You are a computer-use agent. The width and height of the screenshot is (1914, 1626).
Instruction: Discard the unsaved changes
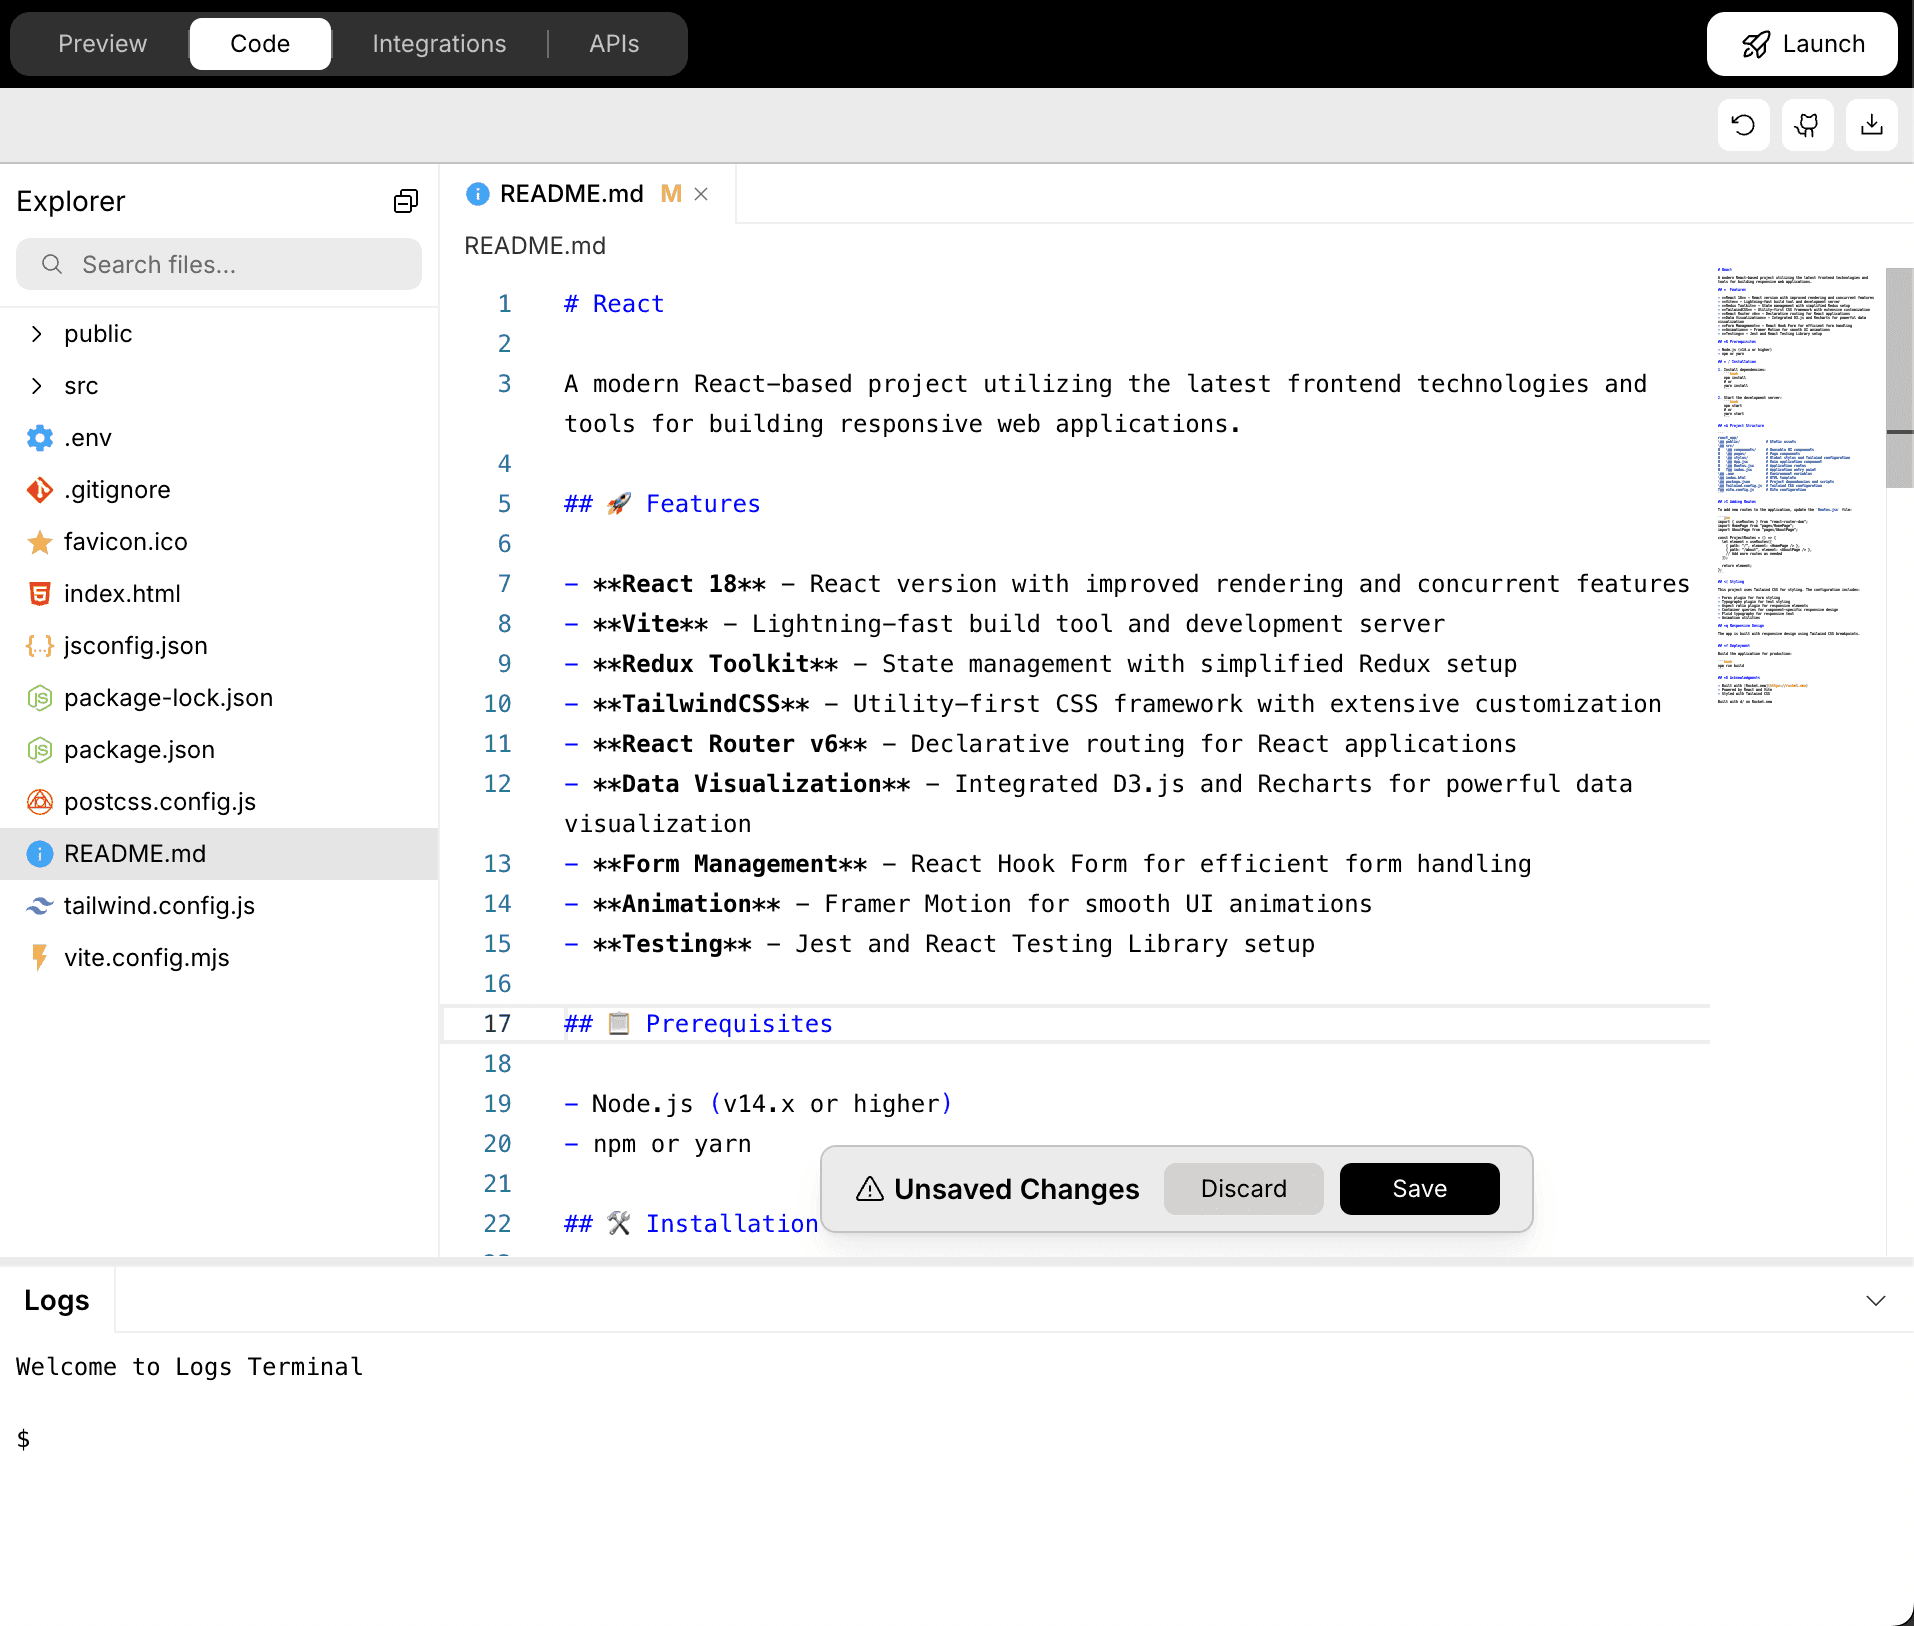click(1242, 1188)
